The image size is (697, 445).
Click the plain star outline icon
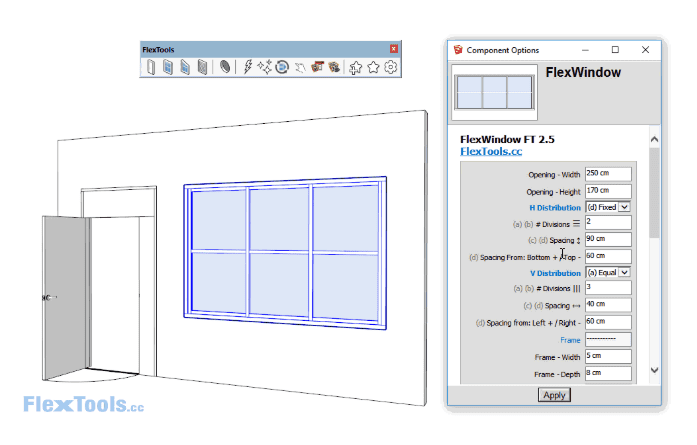coord(373,68)
